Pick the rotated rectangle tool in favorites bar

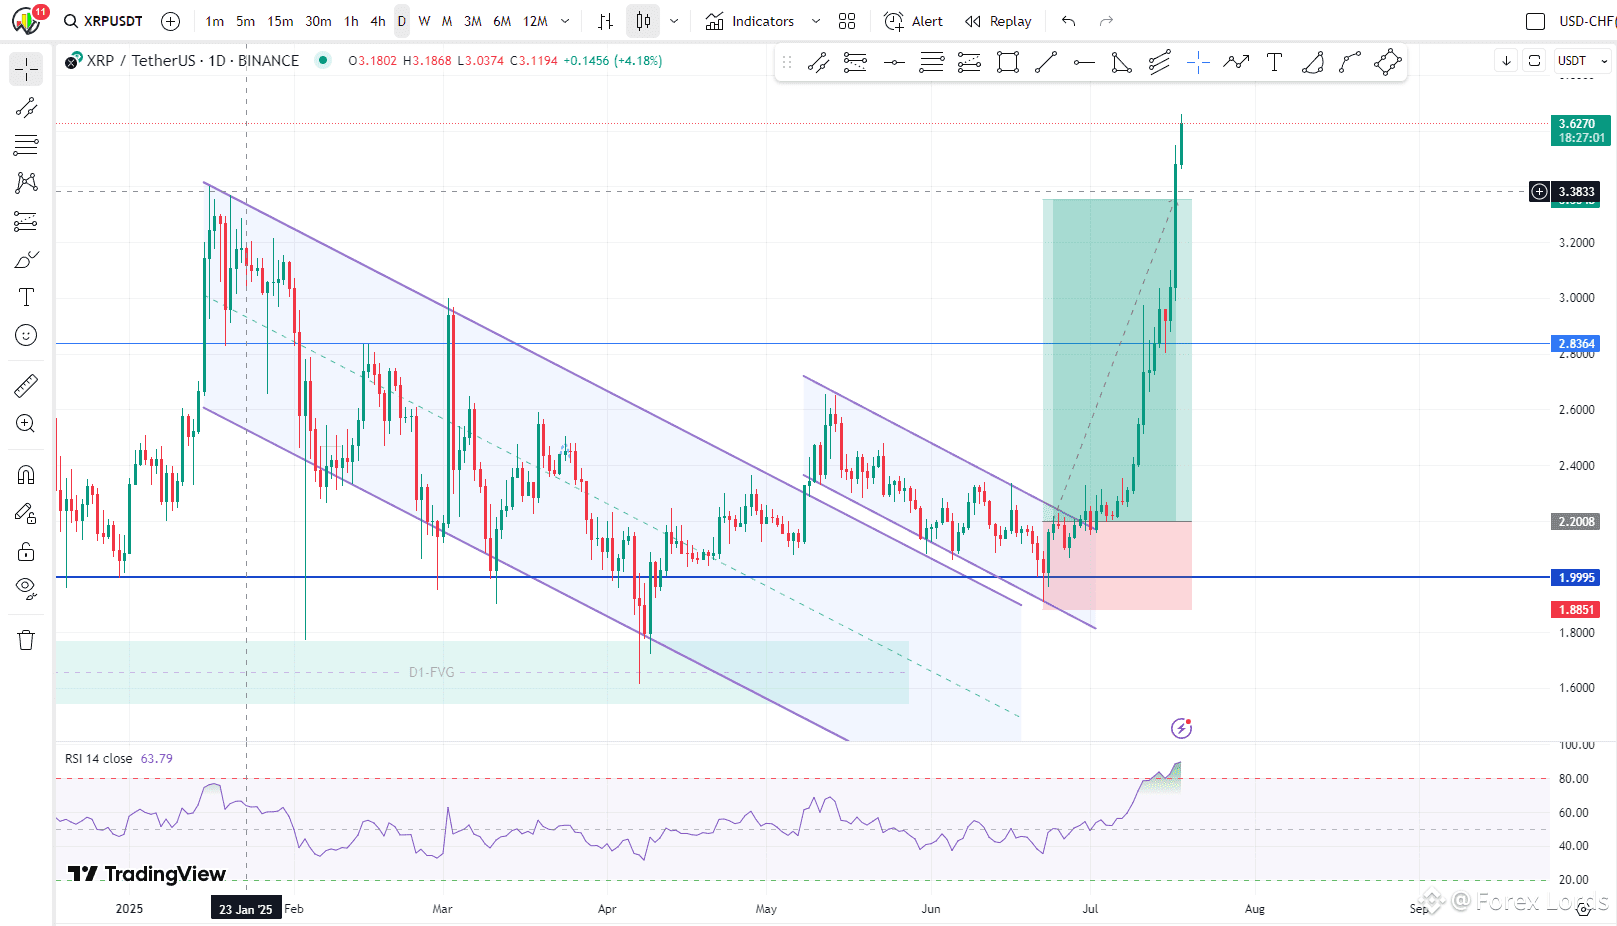1388,63
